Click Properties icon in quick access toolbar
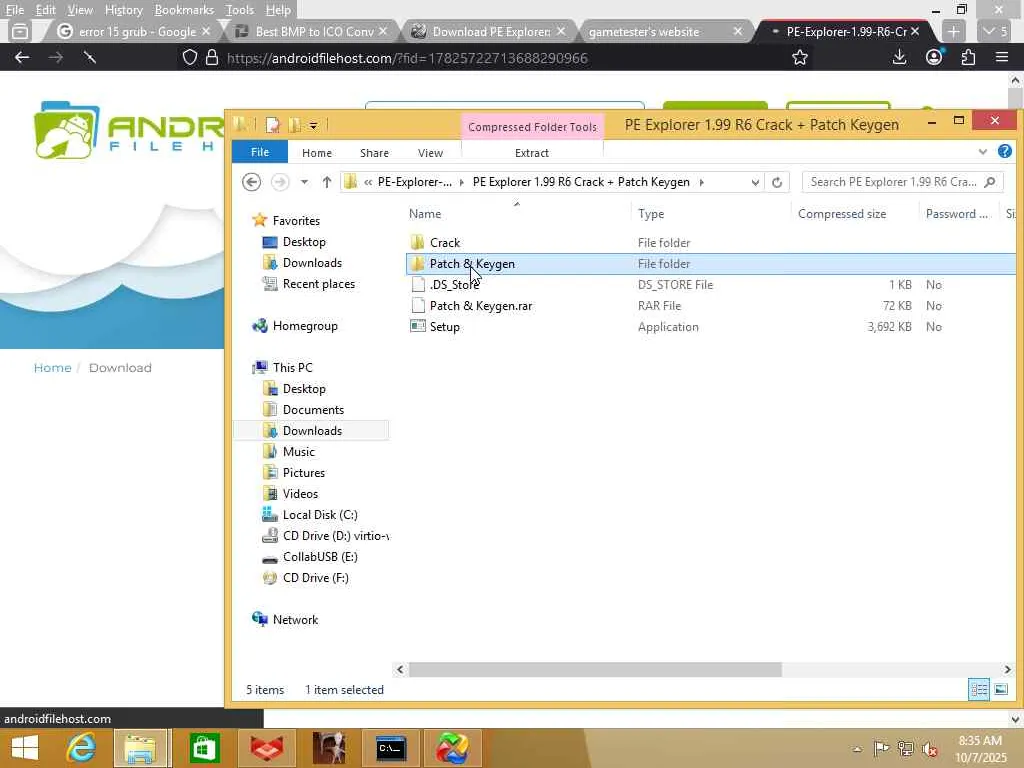This screenshot has width=1024, height=768. tap(273, 125)
